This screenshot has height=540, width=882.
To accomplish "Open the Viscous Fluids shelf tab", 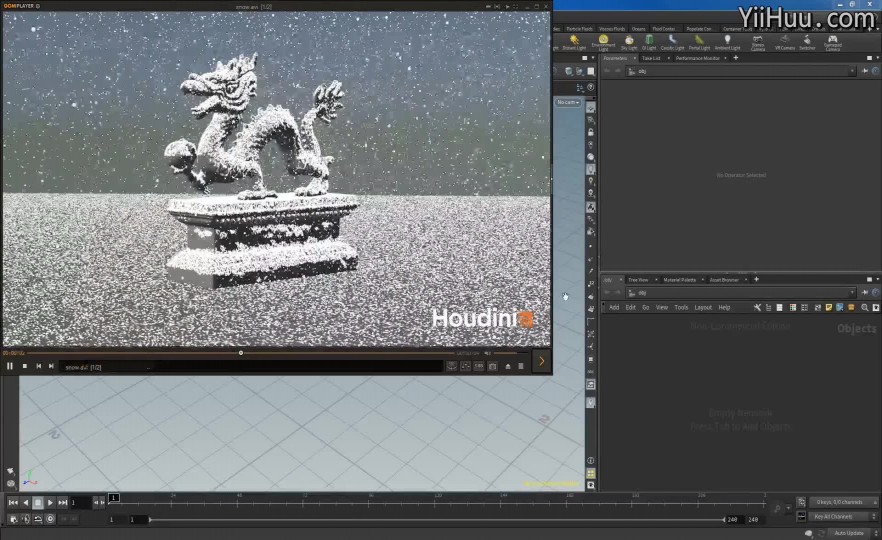I will [x=612, y=29].
